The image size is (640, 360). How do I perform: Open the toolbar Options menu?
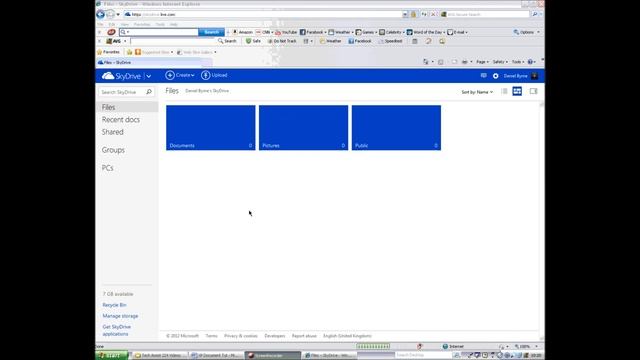[527, 32]
